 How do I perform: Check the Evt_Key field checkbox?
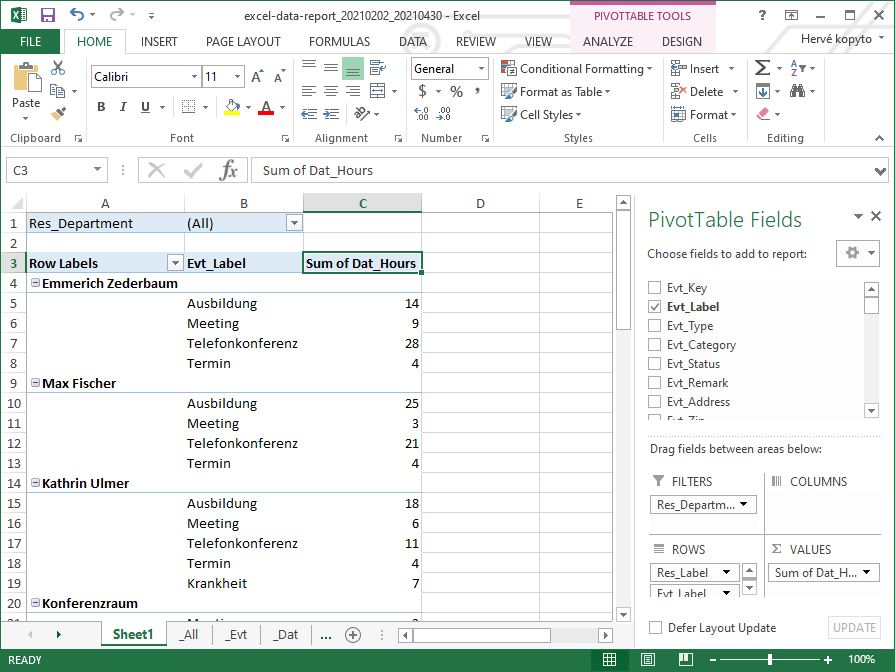[x=655, y=288]
